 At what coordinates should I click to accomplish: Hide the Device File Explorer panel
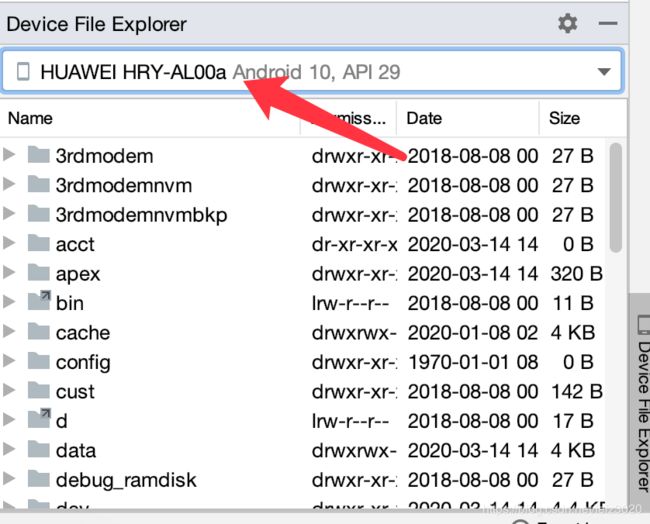tap(608, 24)
